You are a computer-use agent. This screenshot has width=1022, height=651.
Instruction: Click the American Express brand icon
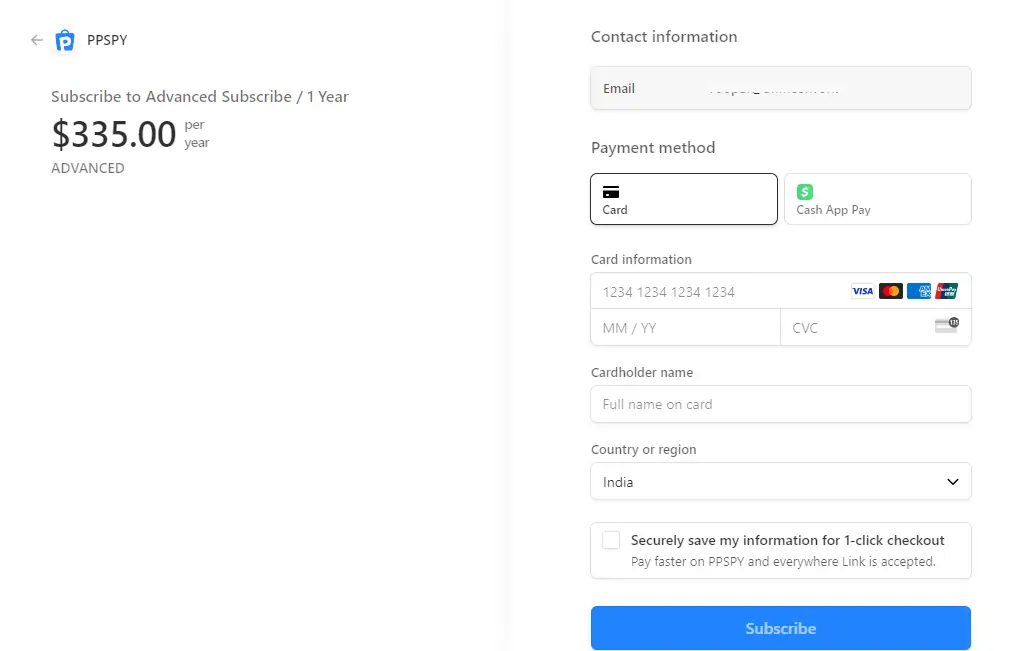tap(919, 290)
